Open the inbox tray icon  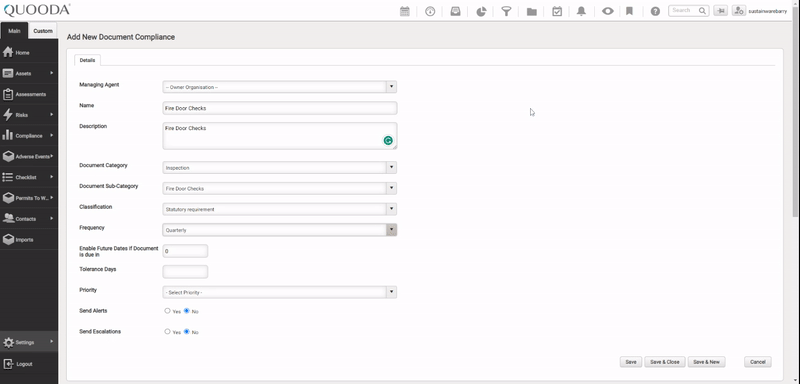455,11
